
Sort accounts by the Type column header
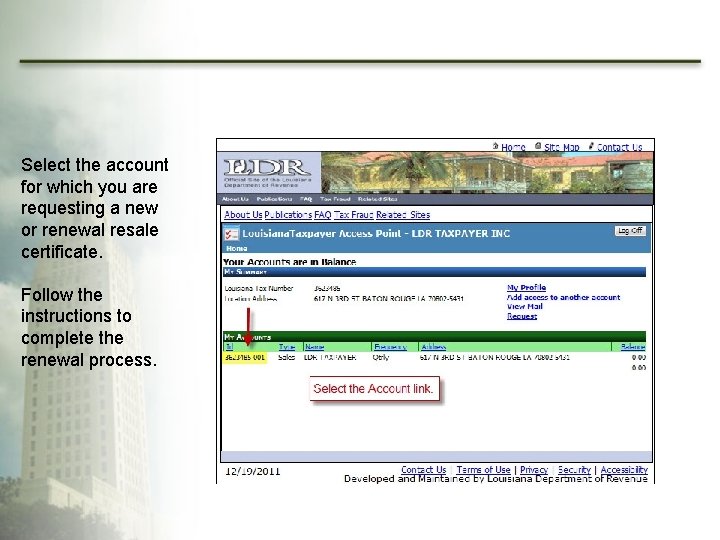tap(287, 347)
